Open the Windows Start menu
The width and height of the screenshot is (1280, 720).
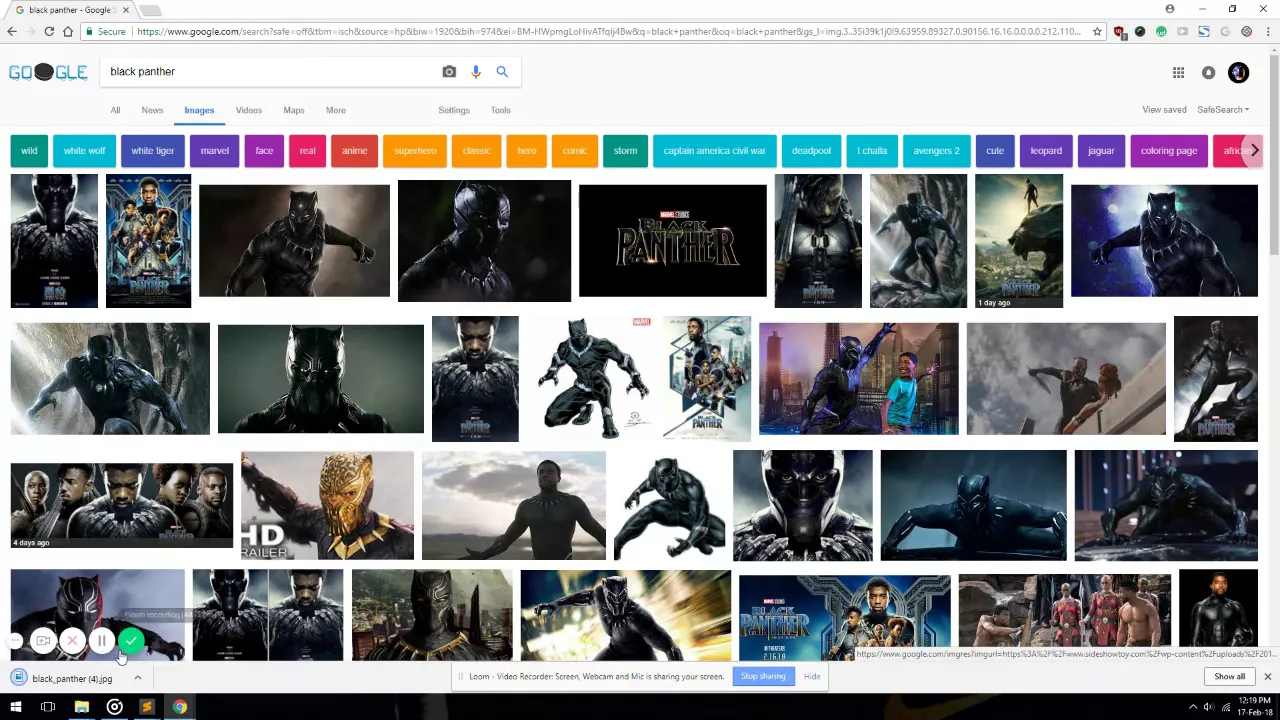(x=15, y=707)
